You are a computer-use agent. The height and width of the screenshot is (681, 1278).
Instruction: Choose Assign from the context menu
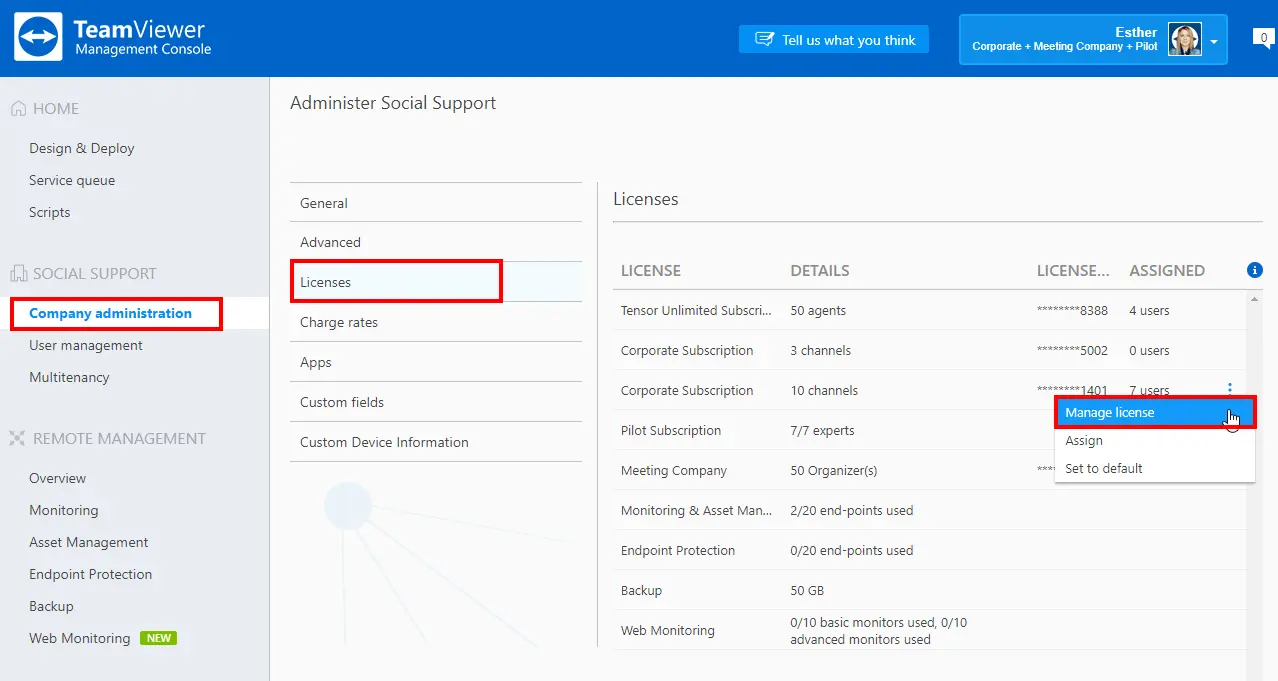[1155, 440]
